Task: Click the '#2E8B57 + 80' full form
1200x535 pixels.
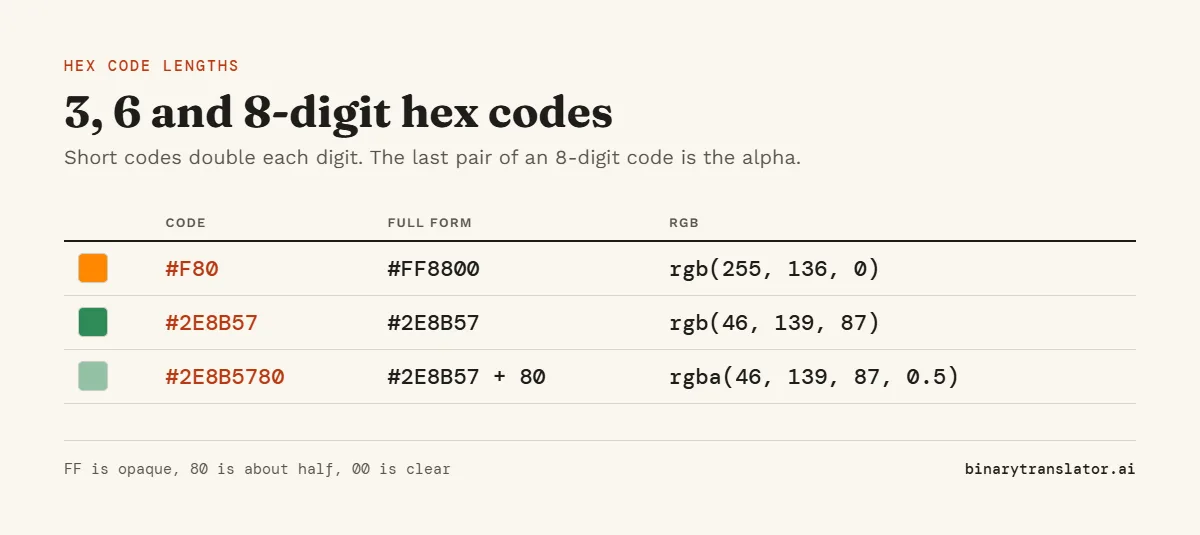Action: pyautogui.click(x=467, y=377)
